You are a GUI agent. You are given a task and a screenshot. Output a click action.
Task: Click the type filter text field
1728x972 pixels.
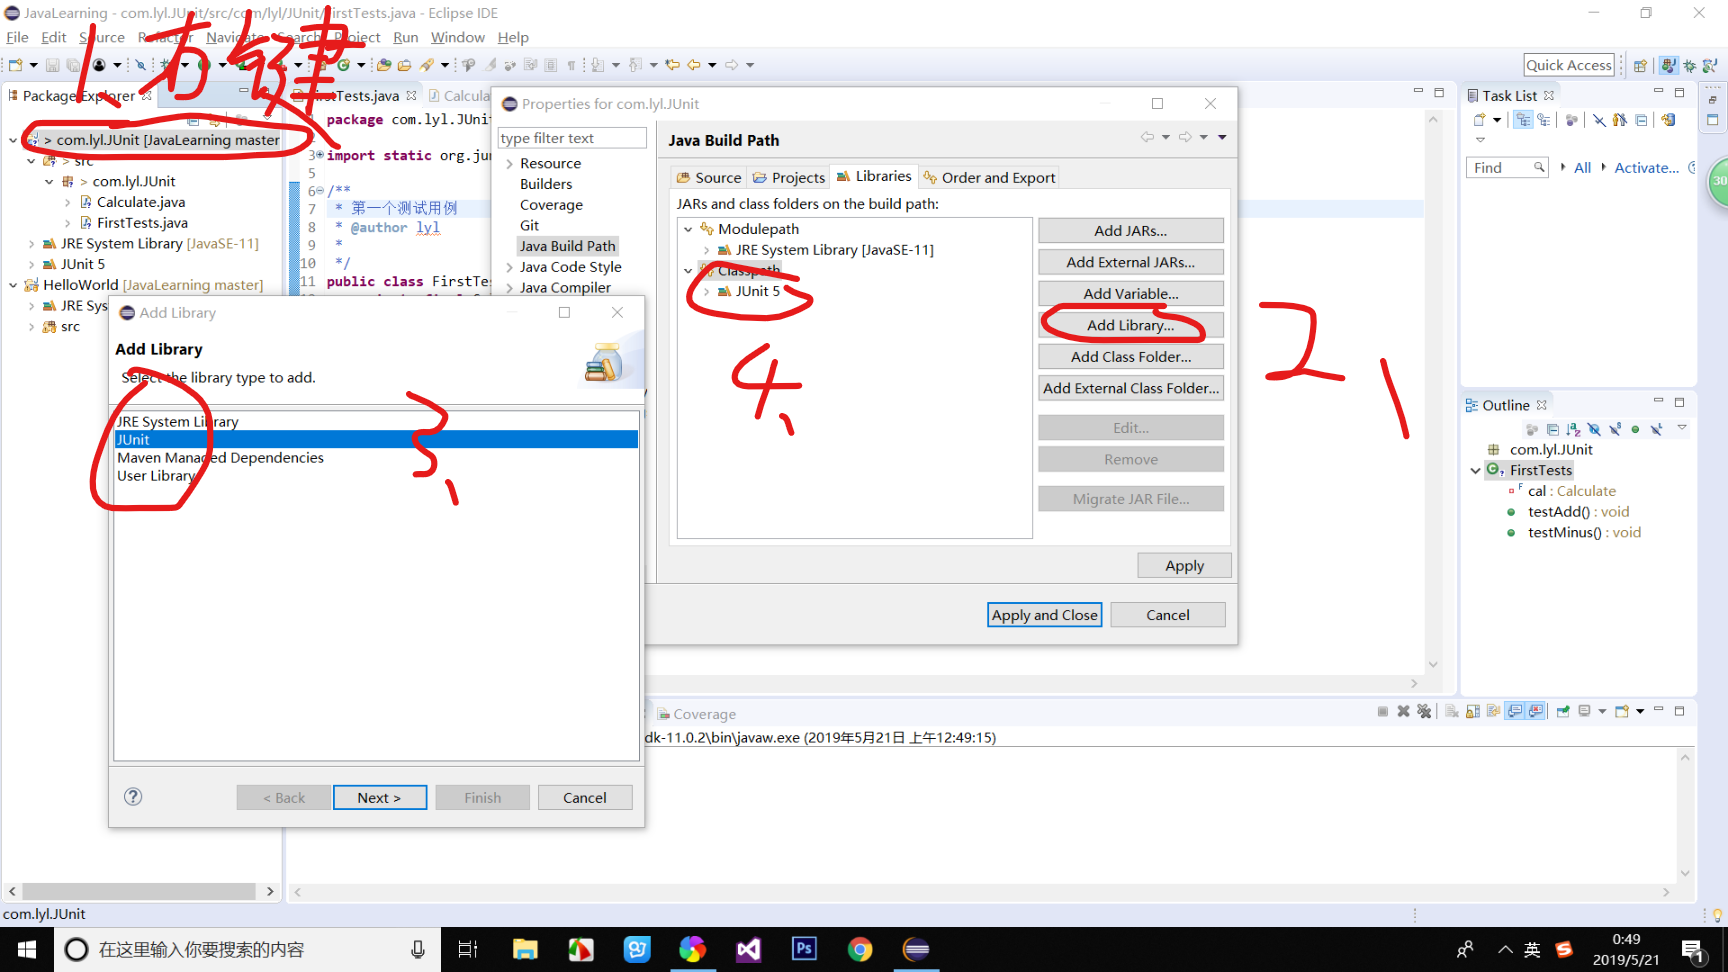click(571, 138)
